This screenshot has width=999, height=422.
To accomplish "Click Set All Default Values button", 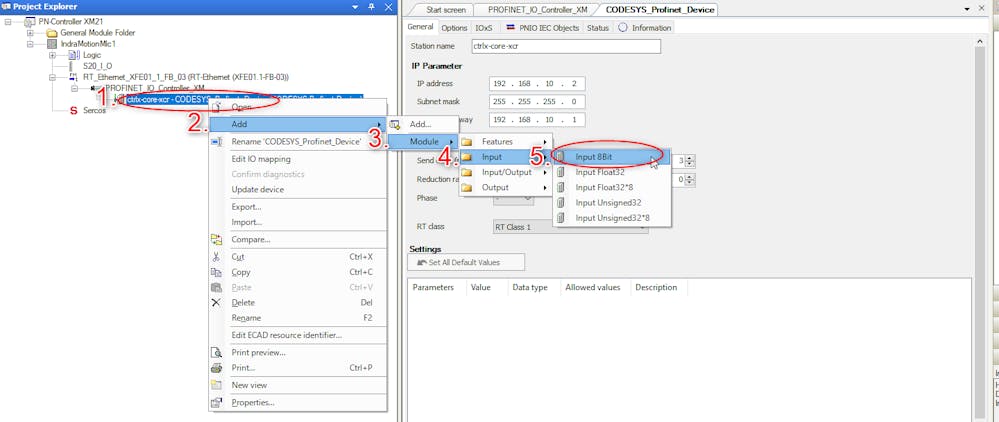I will point(466,262).
